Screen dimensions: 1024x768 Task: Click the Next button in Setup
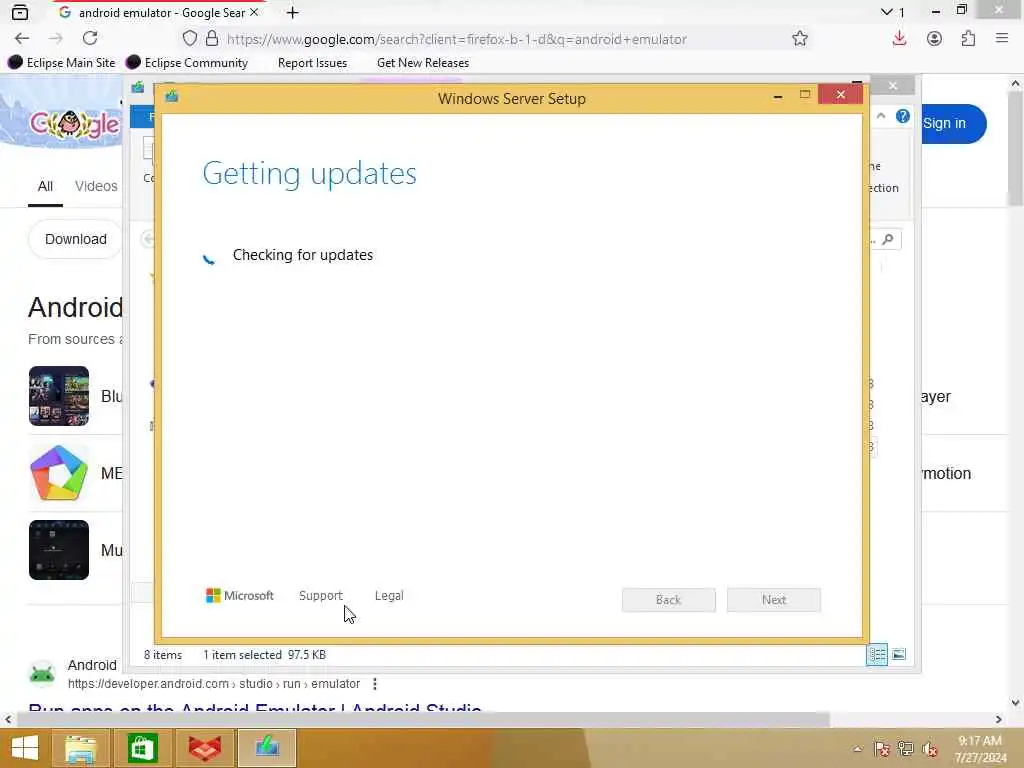pos(774,600)
